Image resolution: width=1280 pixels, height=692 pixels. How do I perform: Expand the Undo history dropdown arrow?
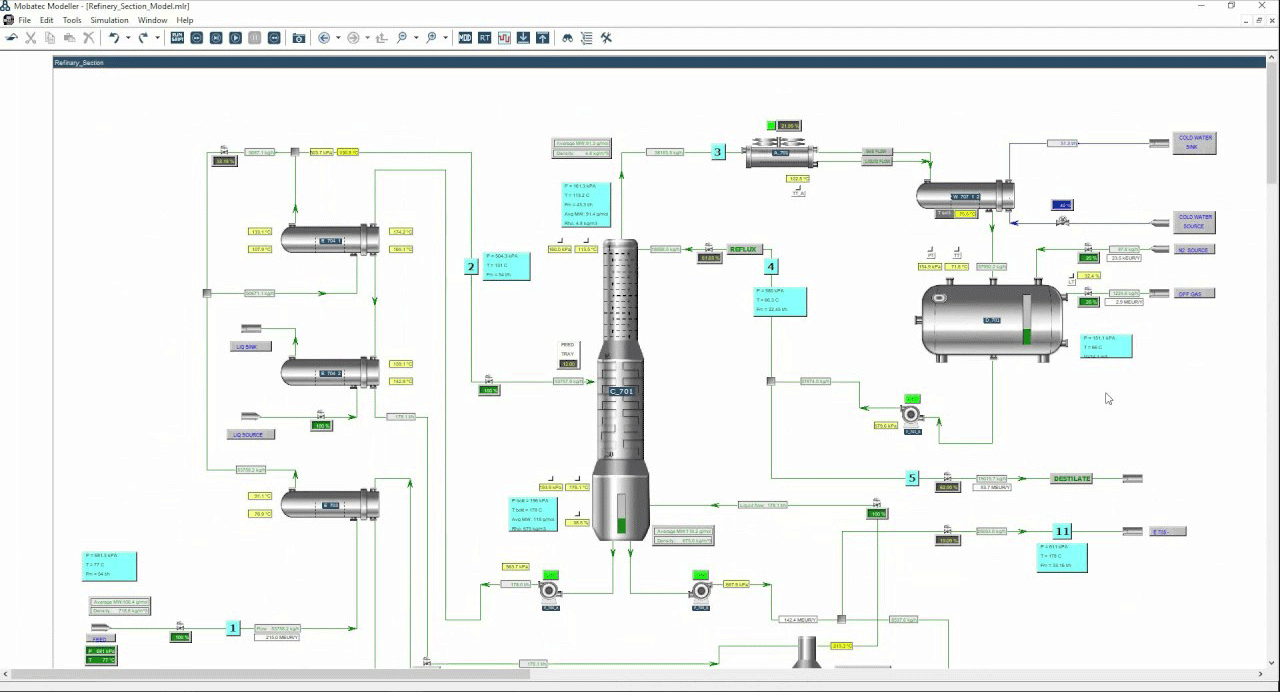[128, 38]
